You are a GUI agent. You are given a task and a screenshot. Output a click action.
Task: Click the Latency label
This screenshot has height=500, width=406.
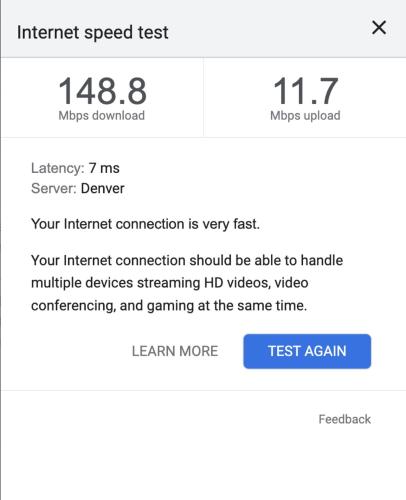tap(57, 168)
